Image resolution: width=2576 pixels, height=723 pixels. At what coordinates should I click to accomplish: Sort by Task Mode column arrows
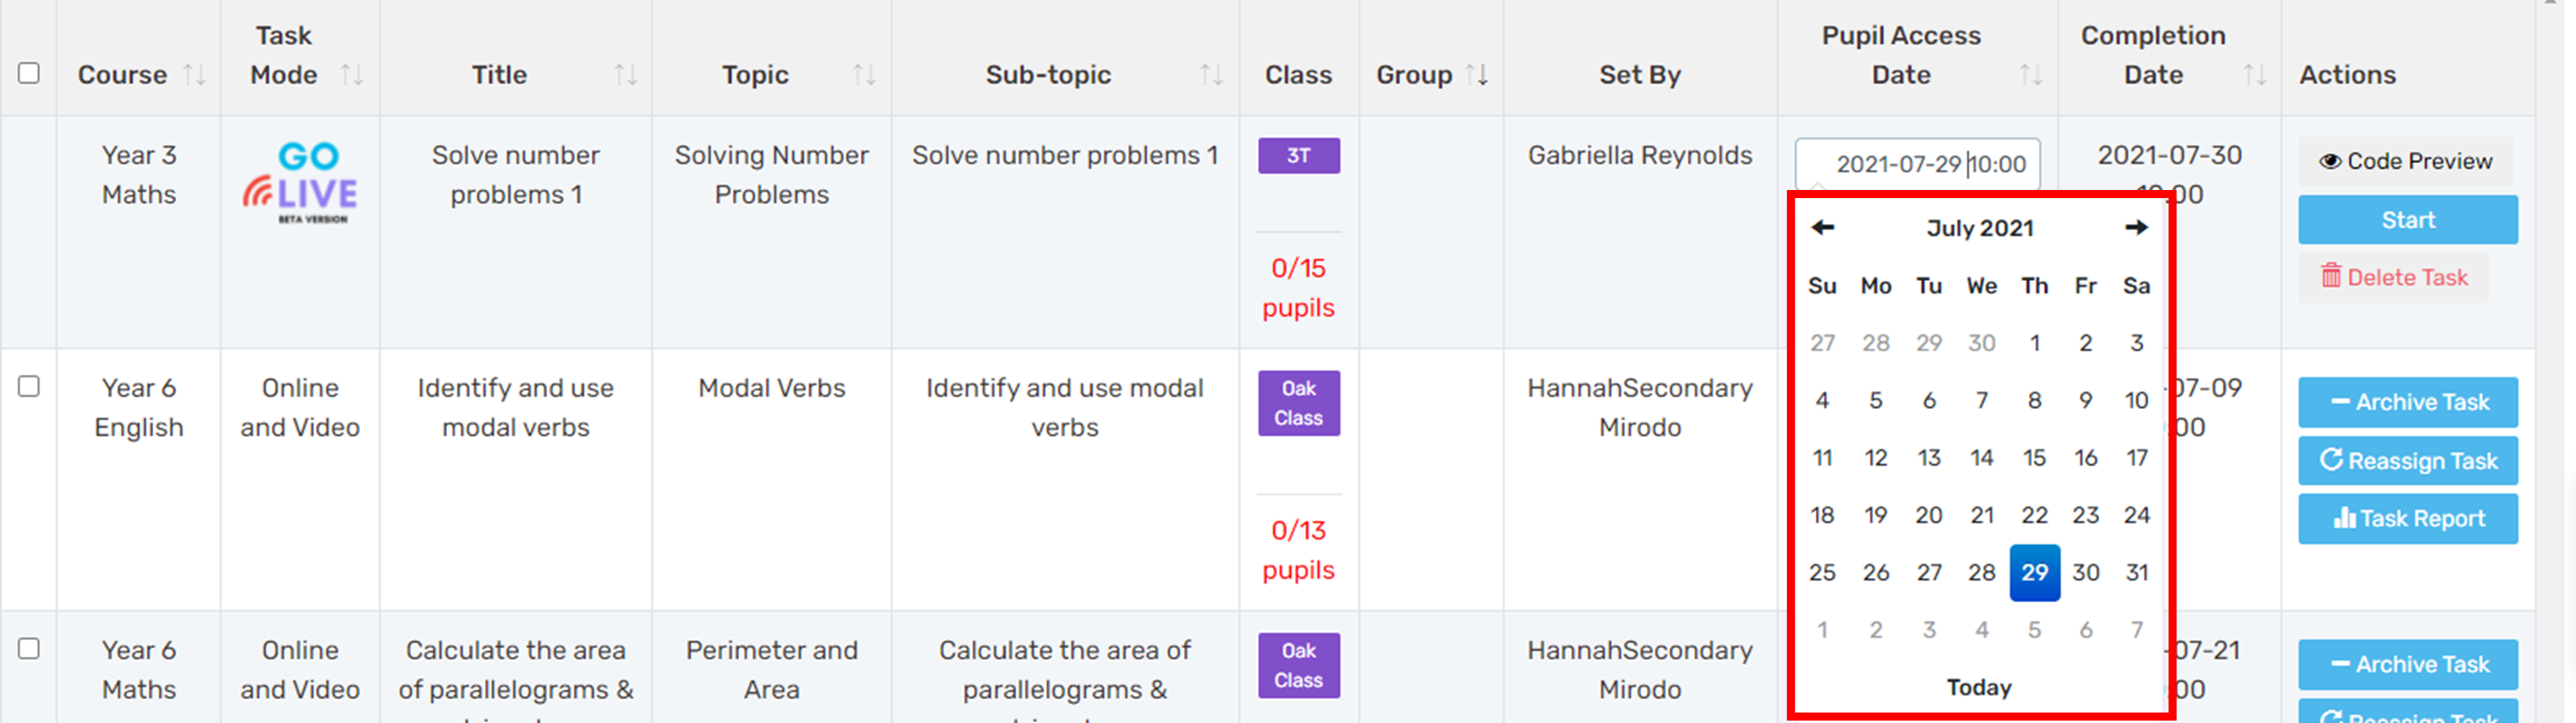(351, 74)
